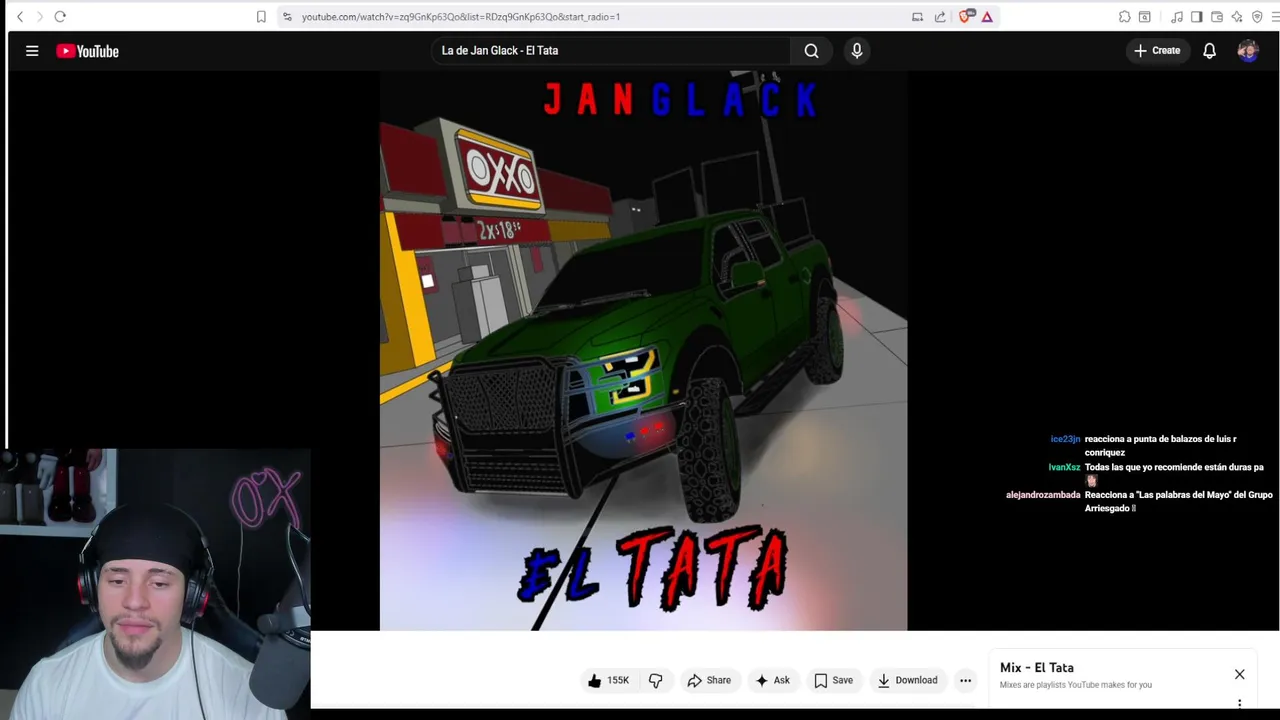The image size is (1280, 720).
Task: Open the notifications bell
Action: point(1210,51)
